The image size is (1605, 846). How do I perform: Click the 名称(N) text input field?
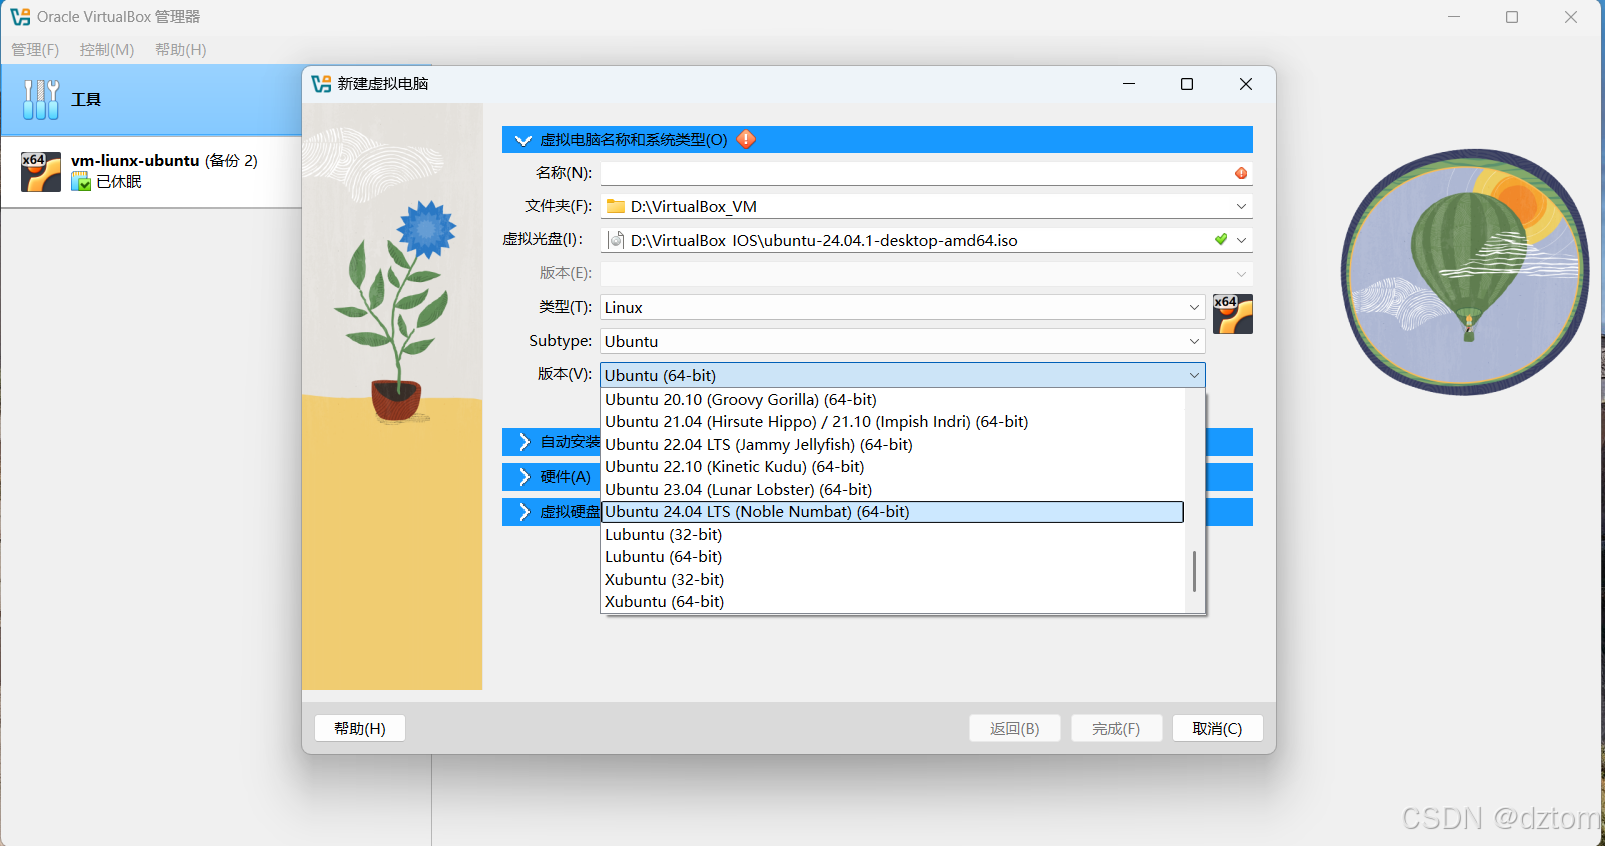point(926,173)
